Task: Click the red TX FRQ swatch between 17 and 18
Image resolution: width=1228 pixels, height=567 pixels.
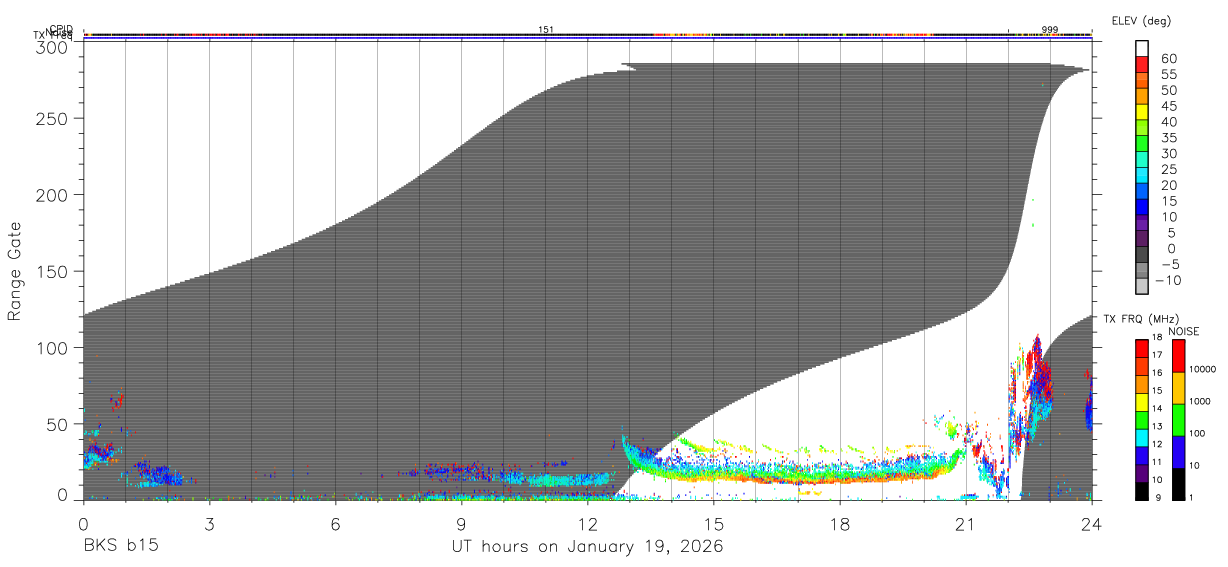Action: (1142, 348)
